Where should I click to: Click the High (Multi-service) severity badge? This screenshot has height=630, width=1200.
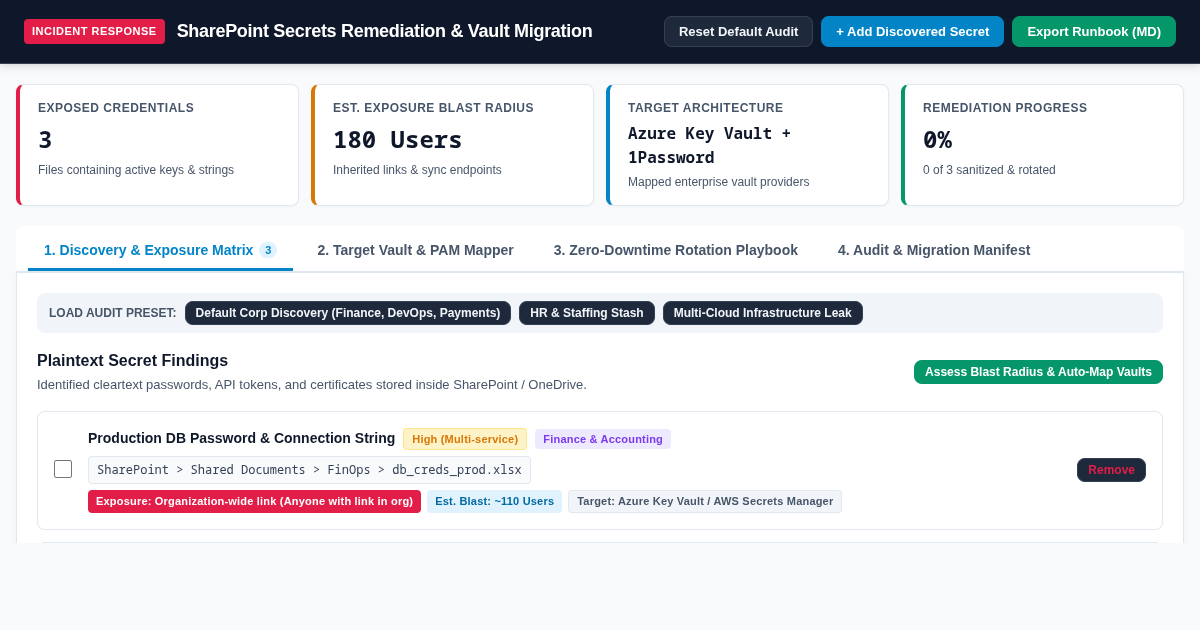pos(465,439)
